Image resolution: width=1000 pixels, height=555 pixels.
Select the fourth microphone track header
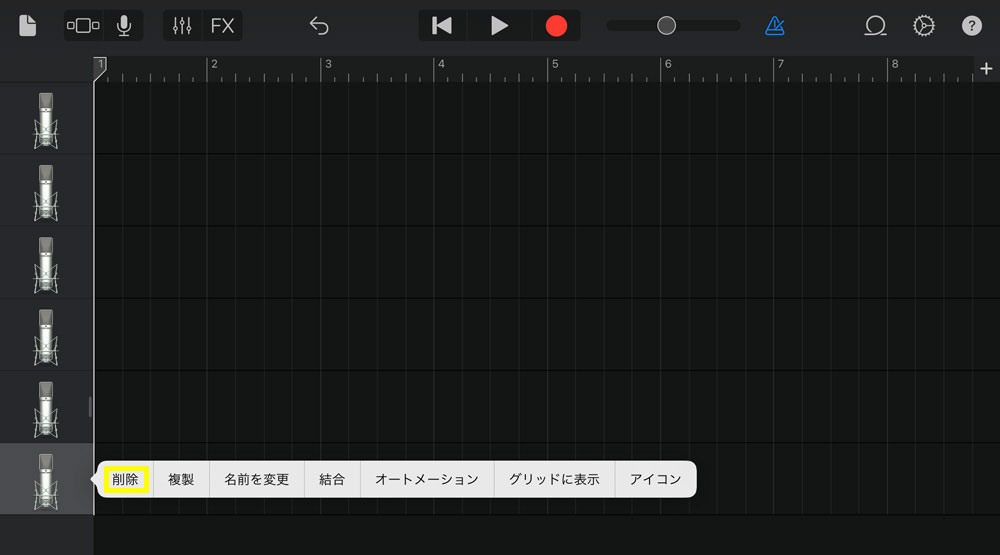[46, 335]
